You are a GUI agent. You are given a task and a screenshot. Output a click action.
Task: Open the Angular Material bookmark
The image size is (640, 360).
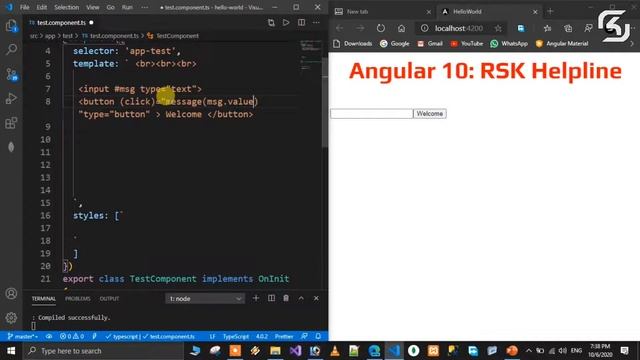click(x=562, y=44)
